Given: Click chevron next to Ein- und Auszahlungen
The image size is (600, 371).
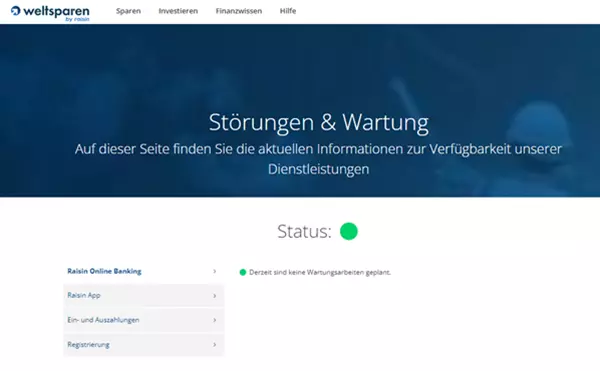Looking at the screenshot, I should point(215,320).
